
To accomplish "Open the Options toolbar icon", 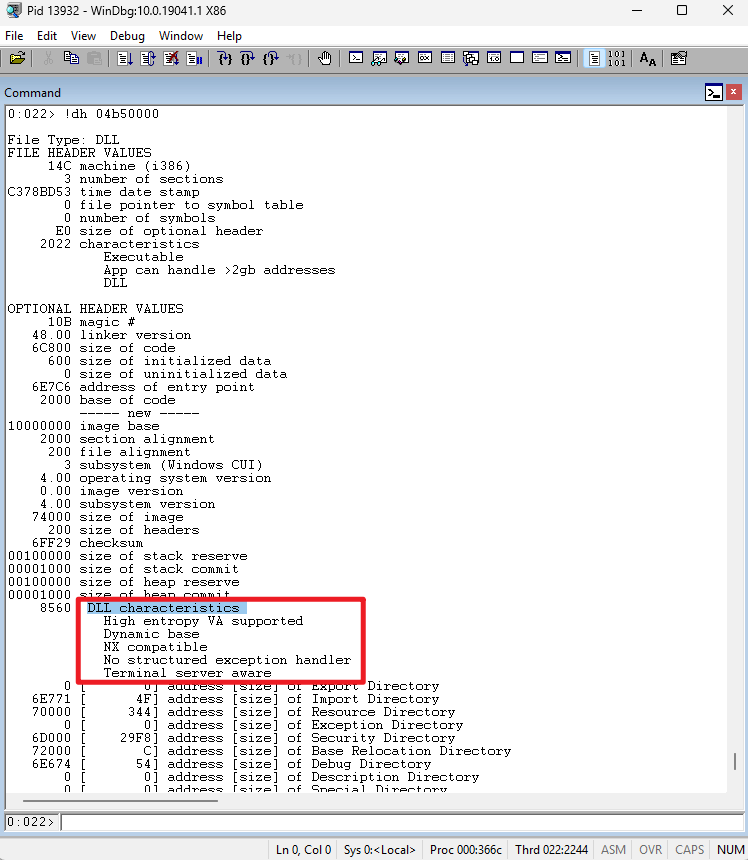I will point(679,59).
